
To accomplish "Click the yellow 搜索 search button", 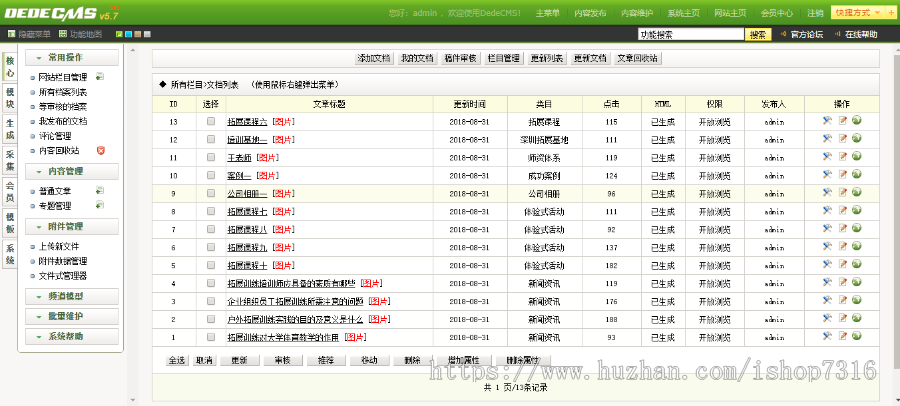I will click(758, 34).
